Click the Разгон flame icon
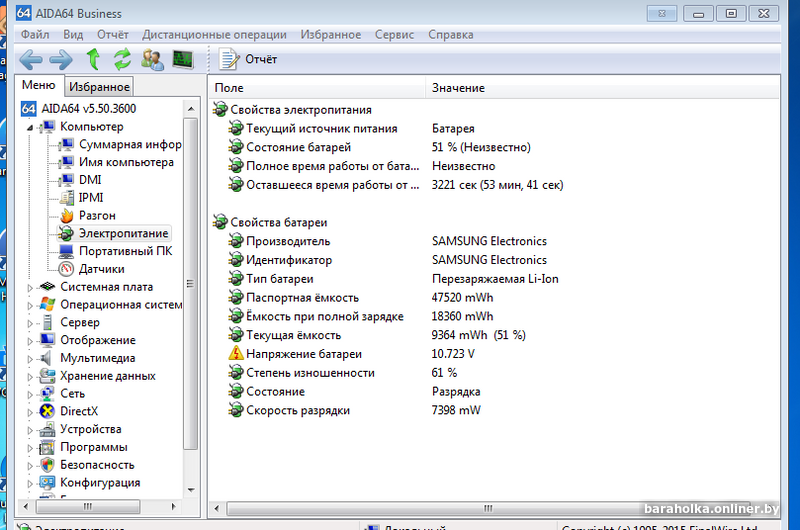Screen dimensions: 800x530 coord(66,215)
